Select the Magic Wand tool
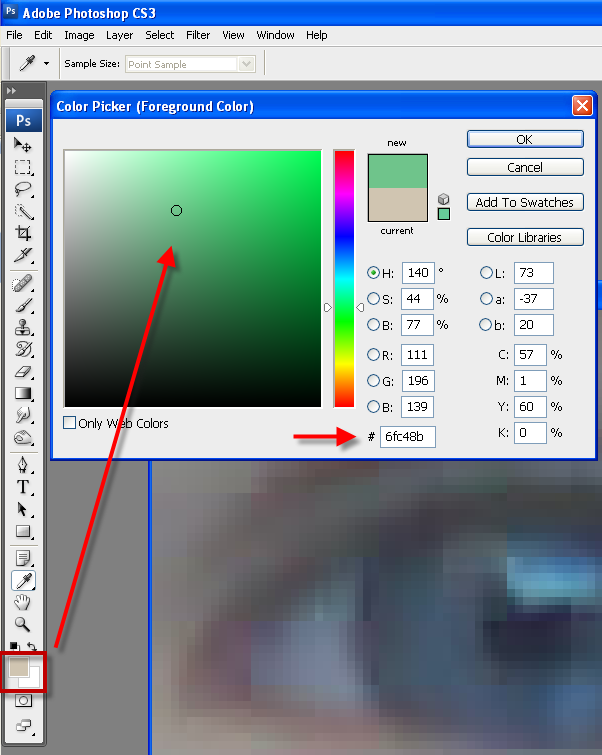 pos(23,211)
